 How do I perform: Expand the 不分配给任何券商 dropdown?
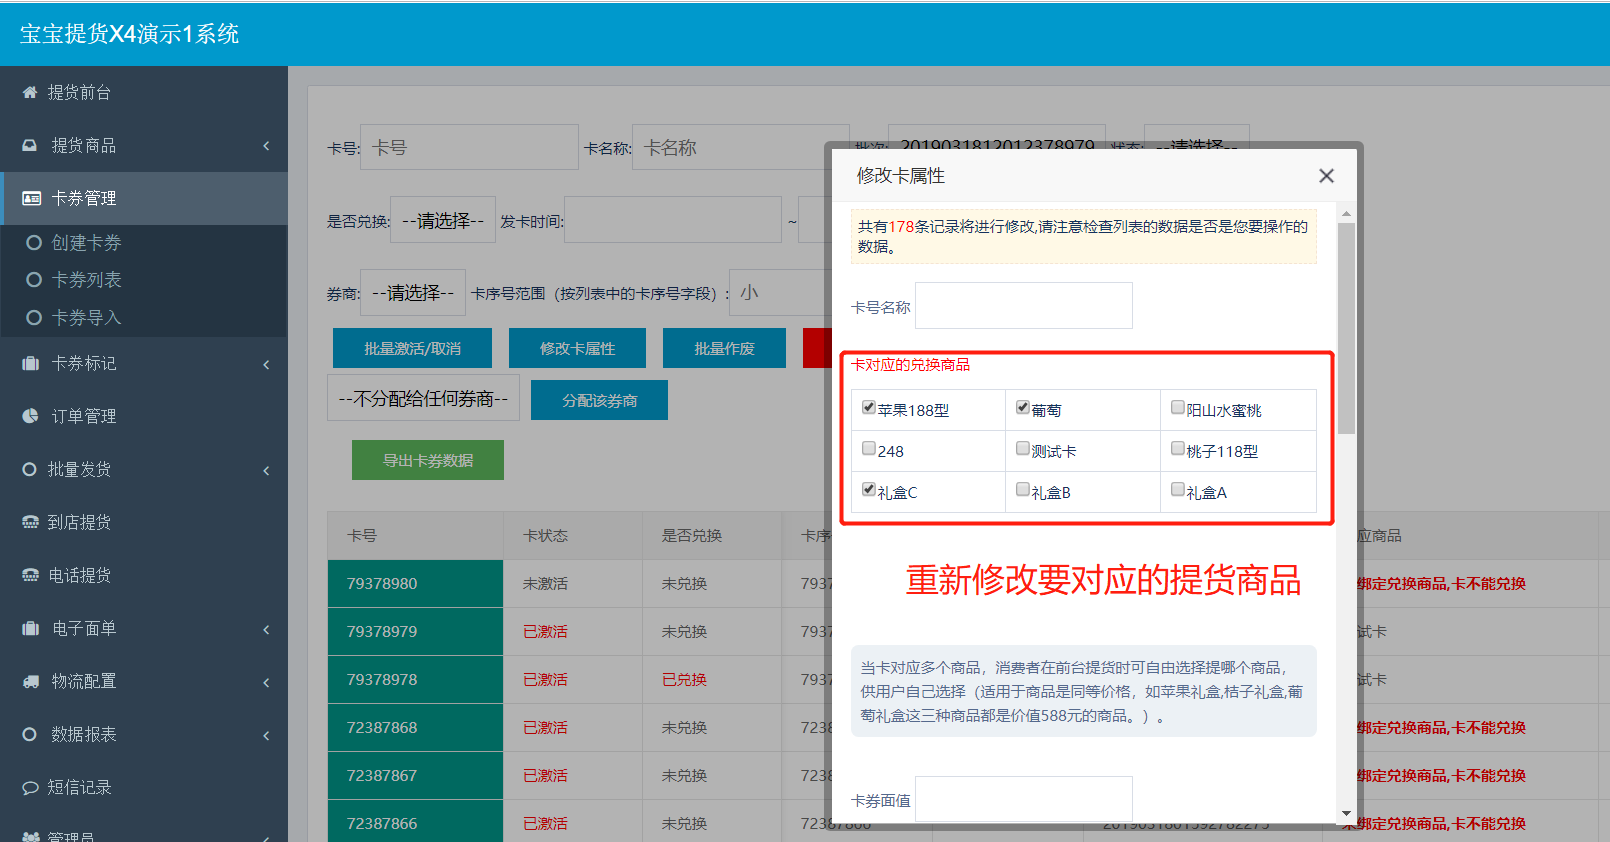click(x=423, y=399)
